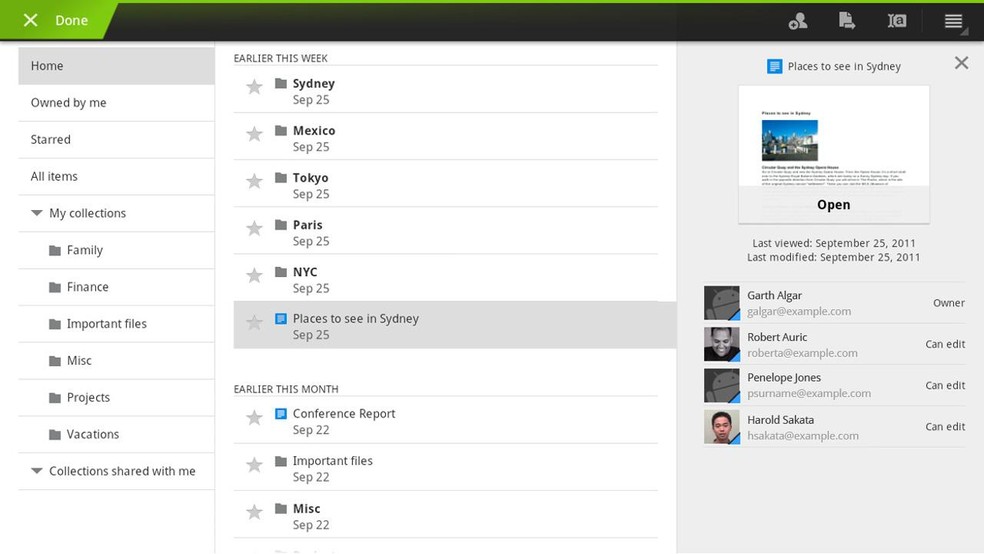Open the overflow menu in top bar
The image size is (984, 554).
(x=953, y=21)
